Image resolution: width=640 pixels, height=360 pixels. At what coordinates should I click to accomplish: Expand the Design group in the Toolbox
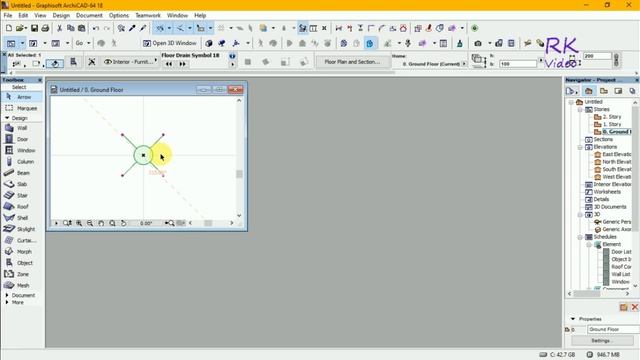tap(7, 118)
